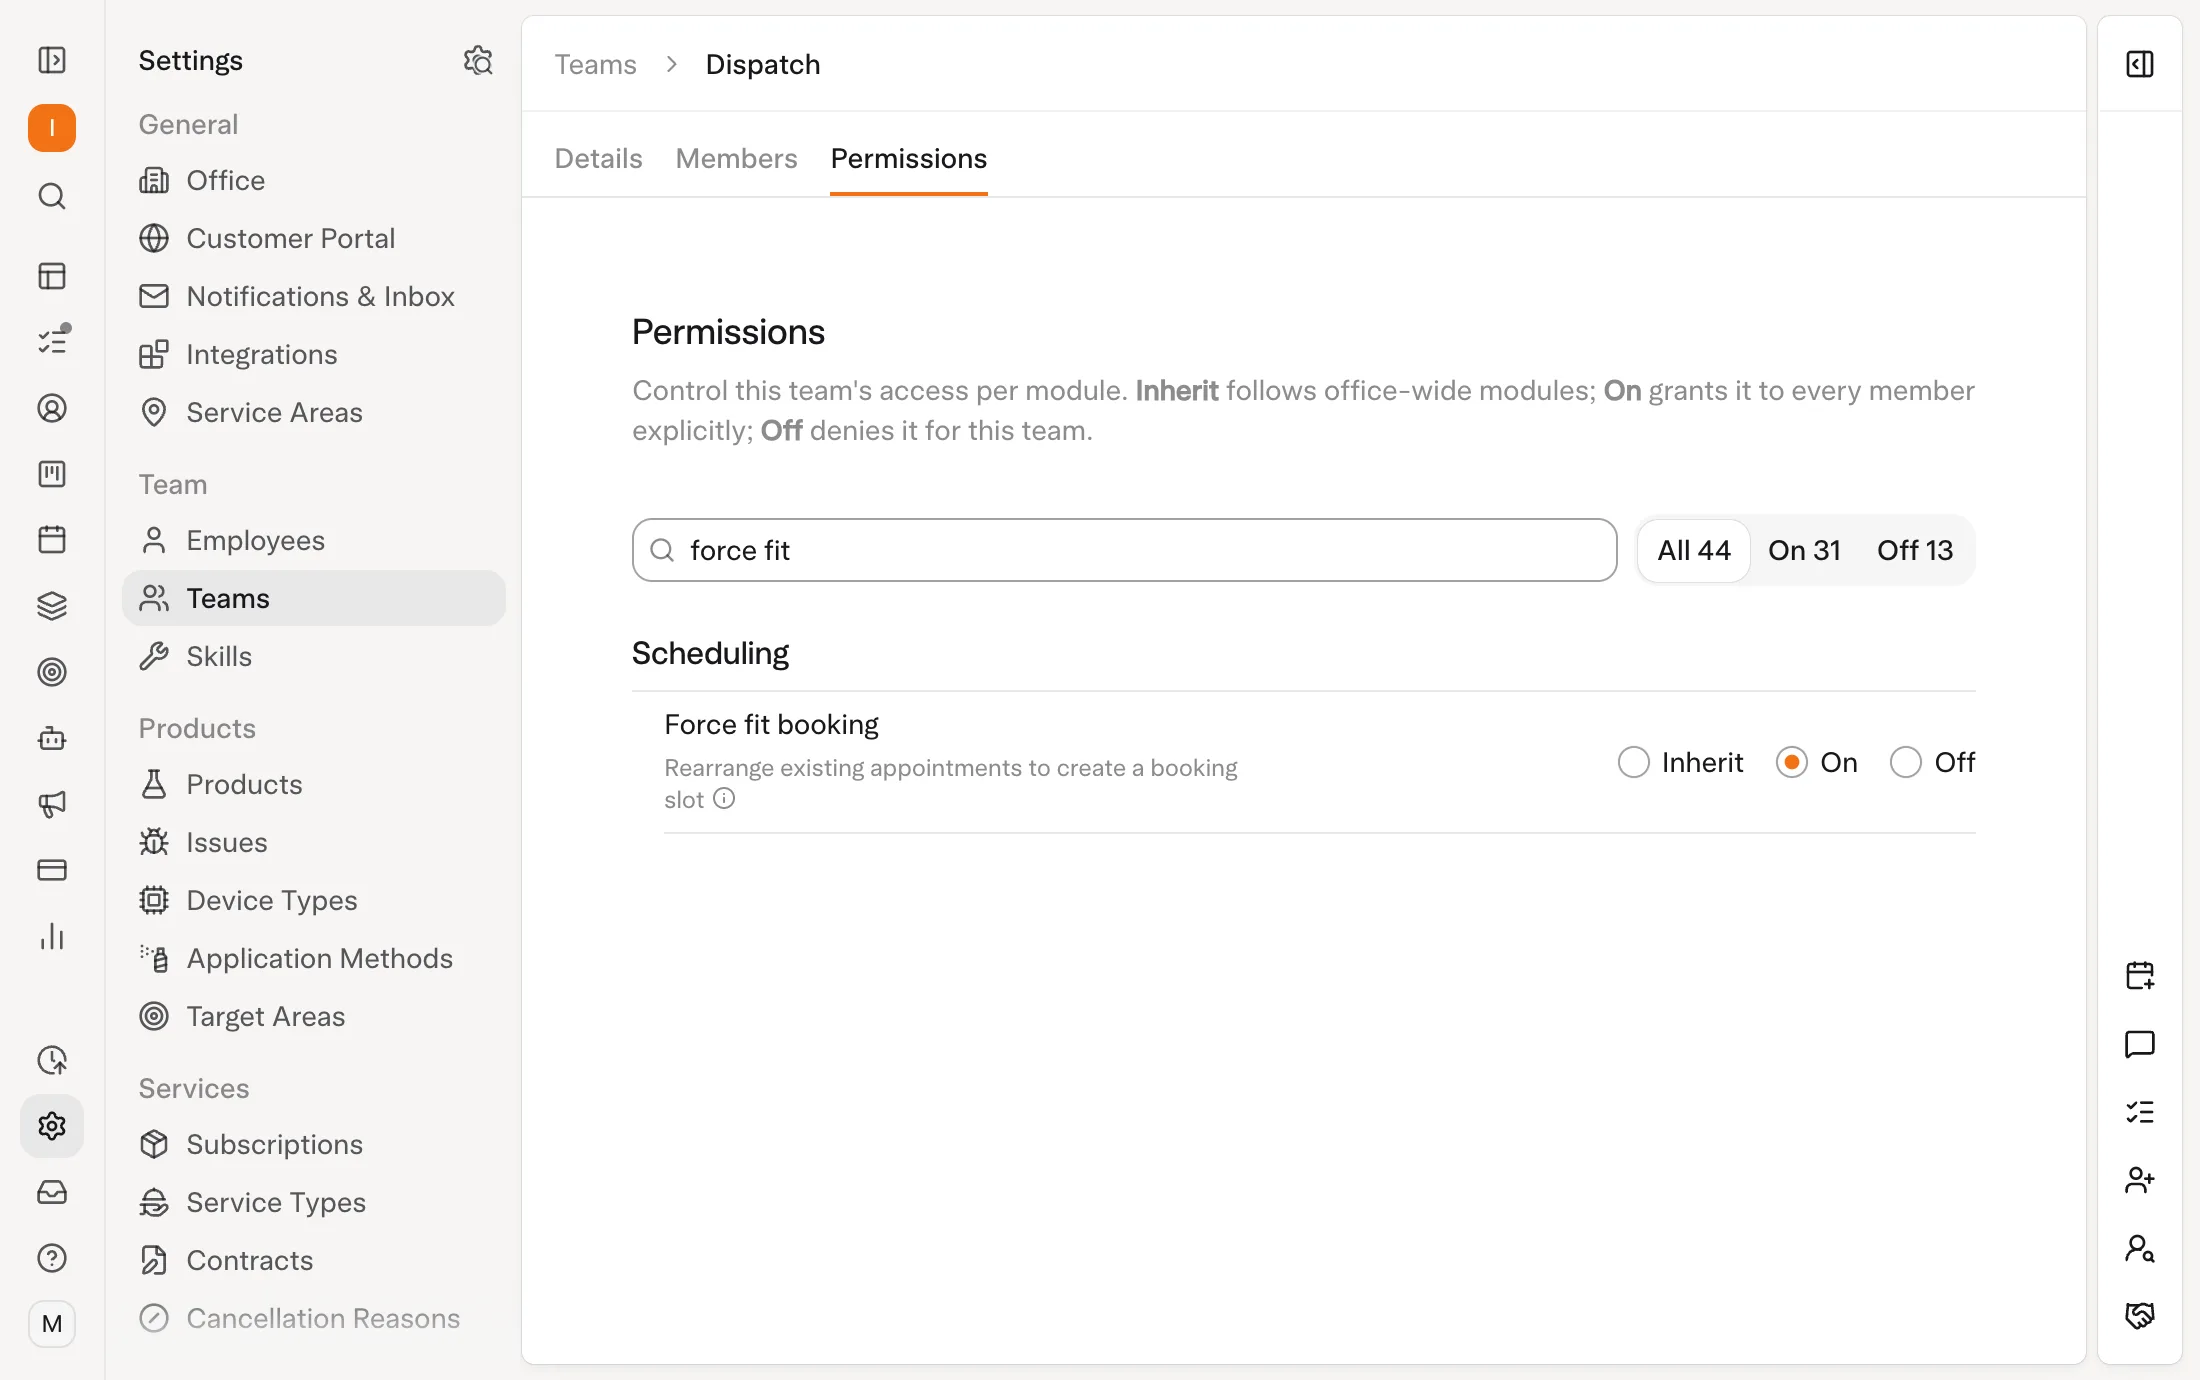Viewport: 2200px width, 1380px height.
Task: Open the orange workspace avatar
Action: tap(52, 128)
